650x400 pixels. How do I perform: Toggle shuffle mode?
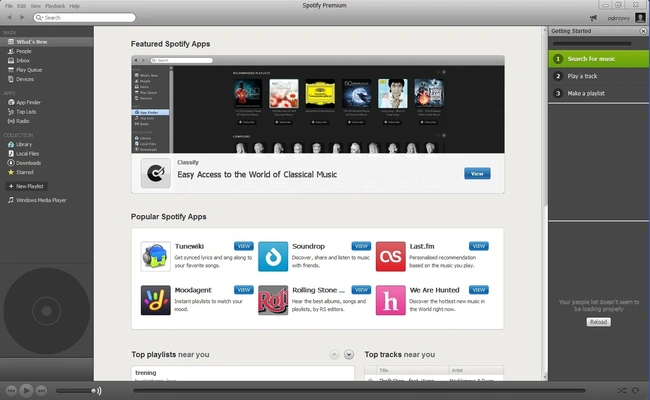(621, 390)
